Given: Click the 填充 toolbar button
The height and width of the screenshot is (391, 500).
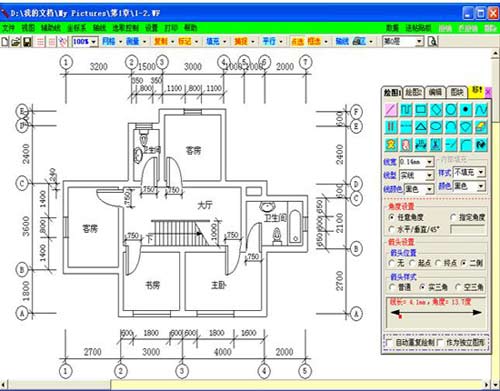Looking at the screenshot, I should [x=213, y=41].
